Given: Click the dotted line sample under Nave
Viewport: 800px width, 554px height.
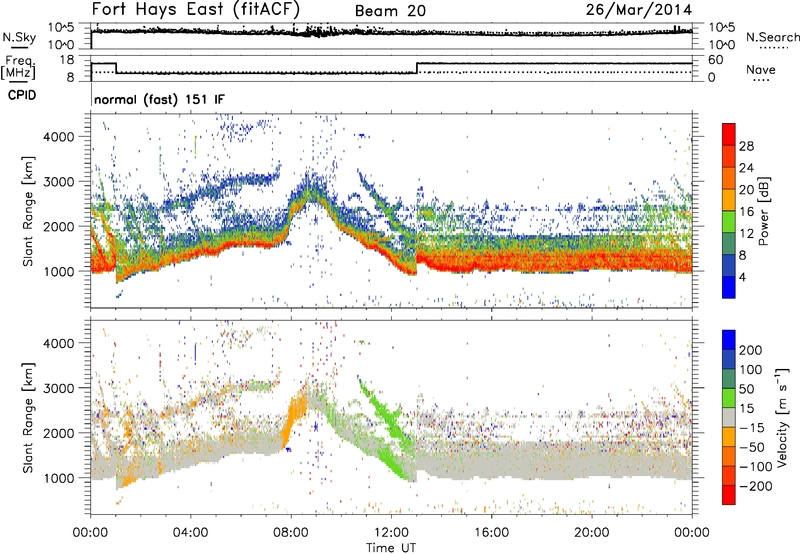Looking at the screenshot, I should pos(761,81).
